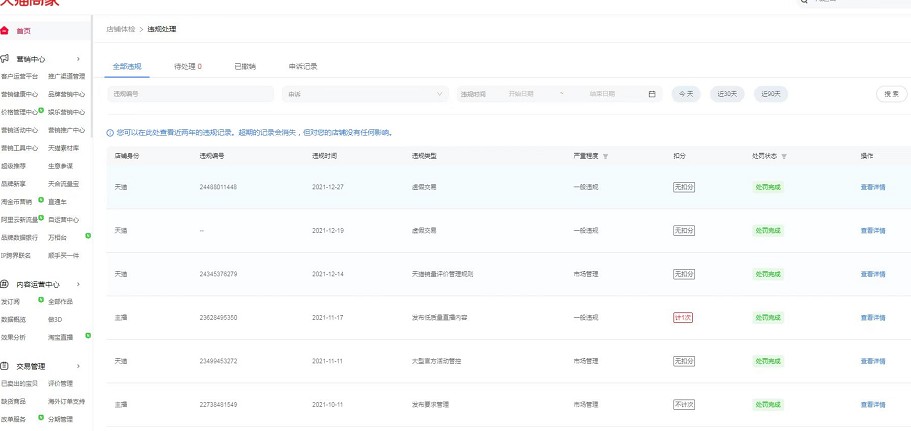Screen dimensions: 911x431
Task: Click 天猫销量评价管理规则 violation type
Action: 442,274
